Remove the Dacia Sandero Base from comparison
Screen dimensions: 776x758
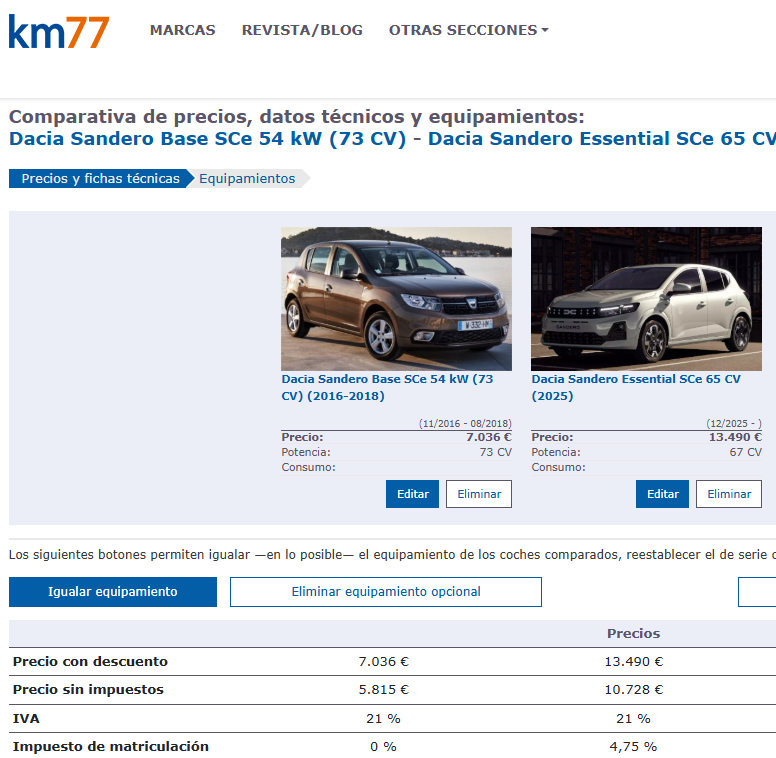tap(479, 494)
